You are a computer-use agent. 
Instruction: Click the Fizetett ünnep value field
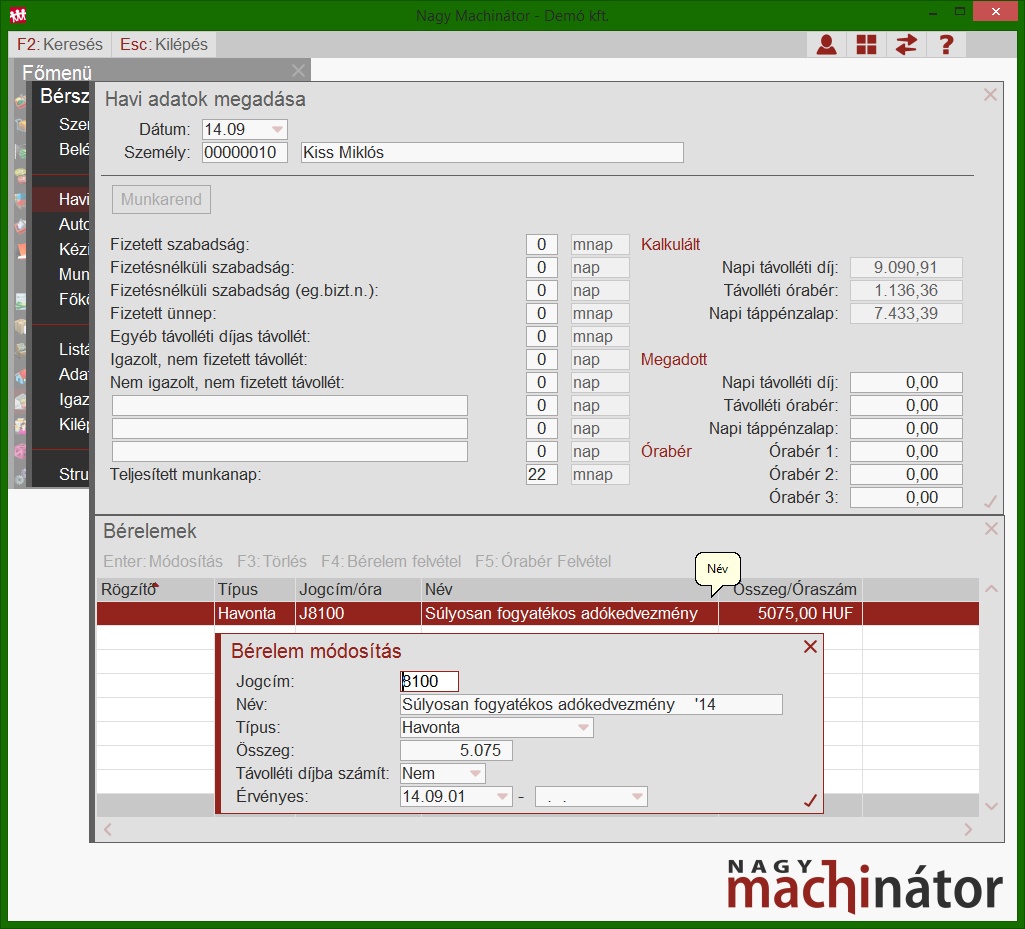tap(541, 313)
